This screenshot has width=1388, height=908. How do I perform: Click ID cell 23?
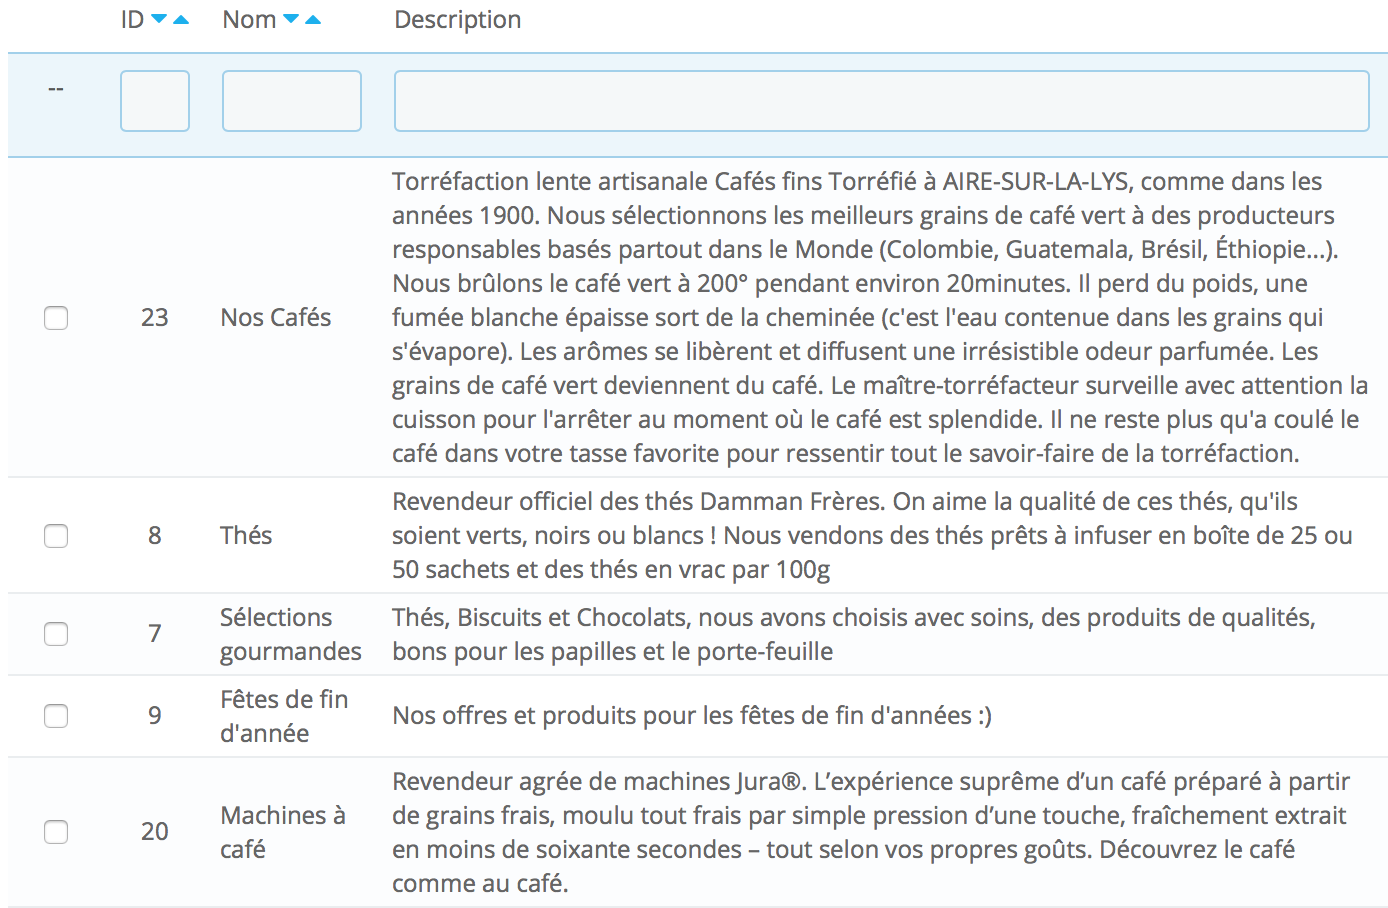155,318
